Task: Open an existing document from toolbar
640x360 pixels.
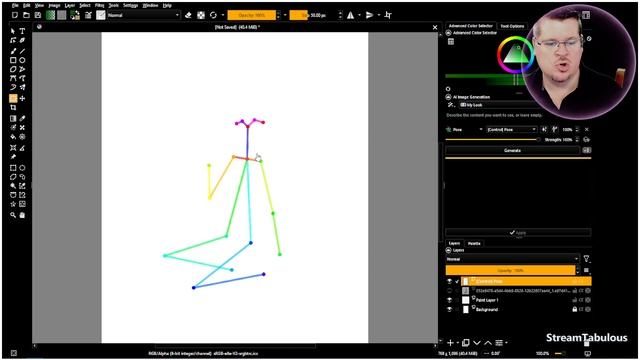Action: pyautogui.click(x=26, y=15)
